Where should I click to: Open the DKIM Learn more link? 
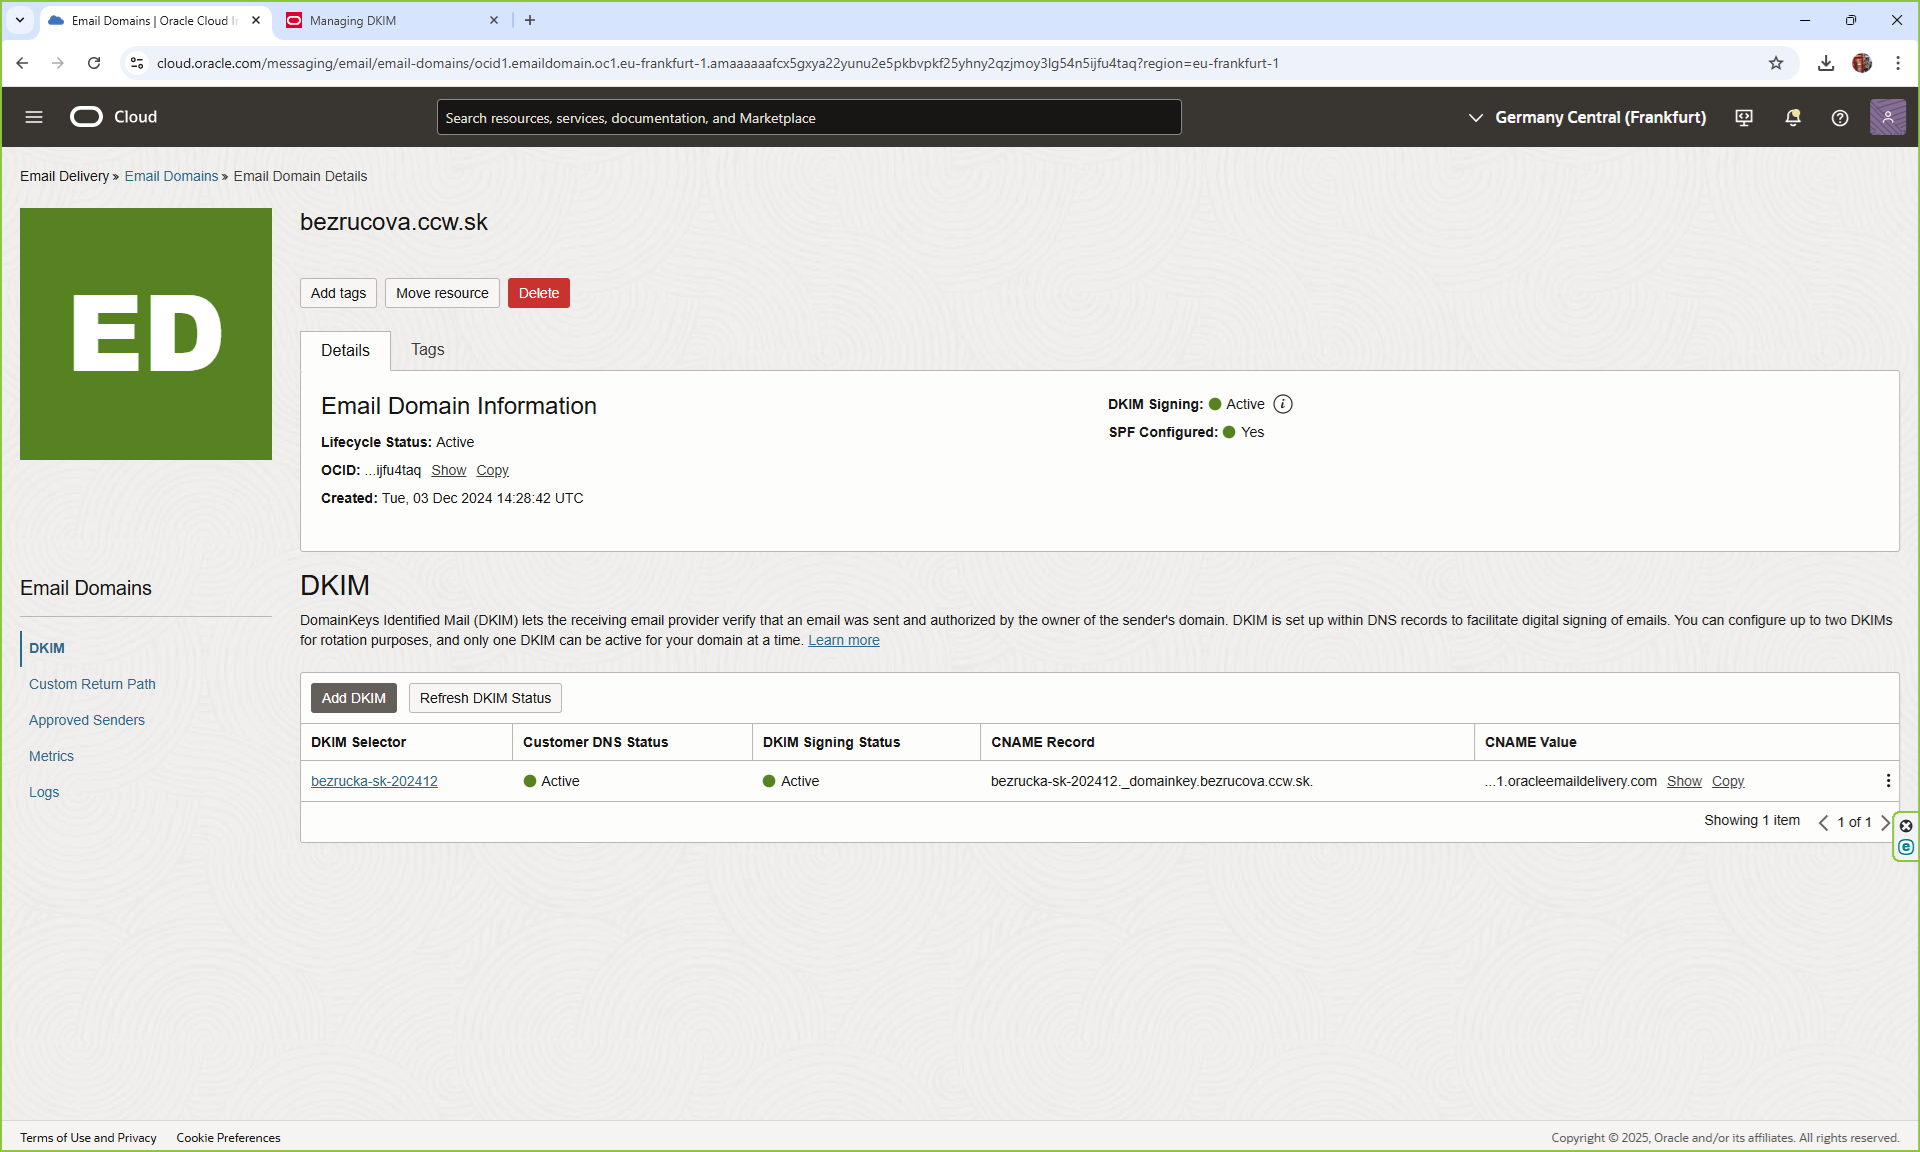[844, 640]
